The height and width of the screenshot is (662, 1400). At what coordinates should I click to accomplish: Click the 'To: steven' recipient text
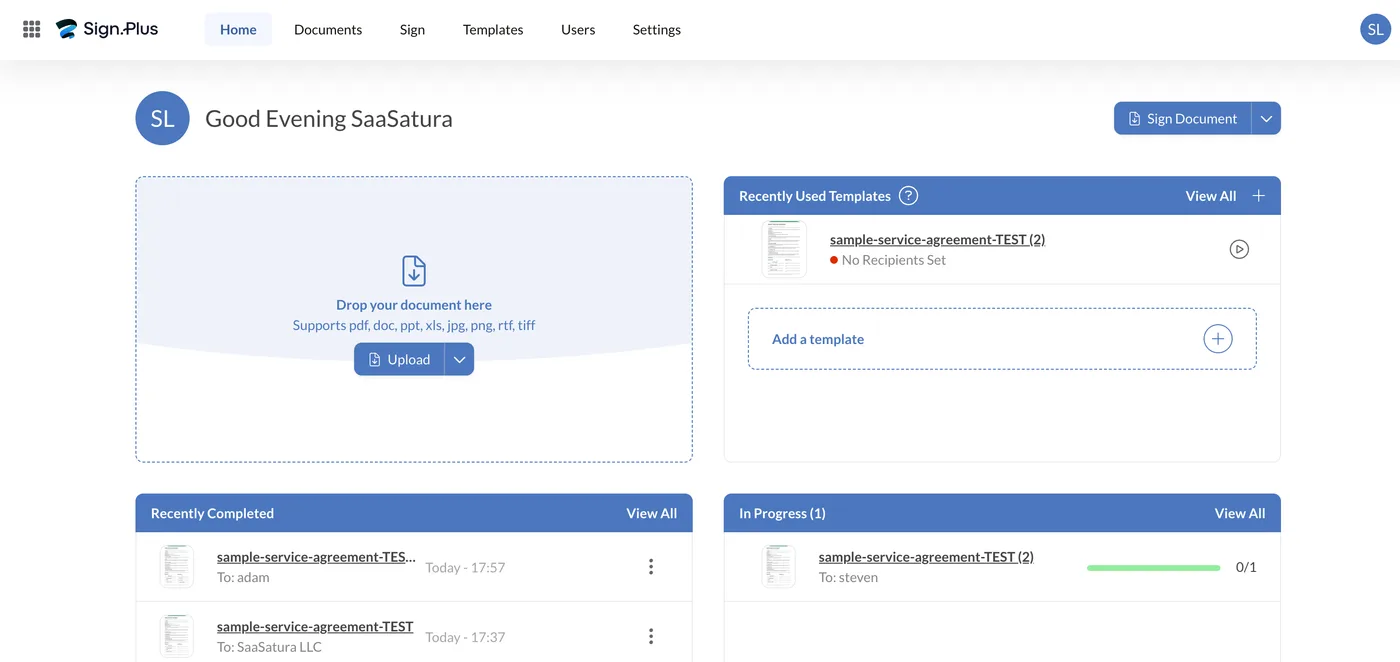(x=848, y=577)
